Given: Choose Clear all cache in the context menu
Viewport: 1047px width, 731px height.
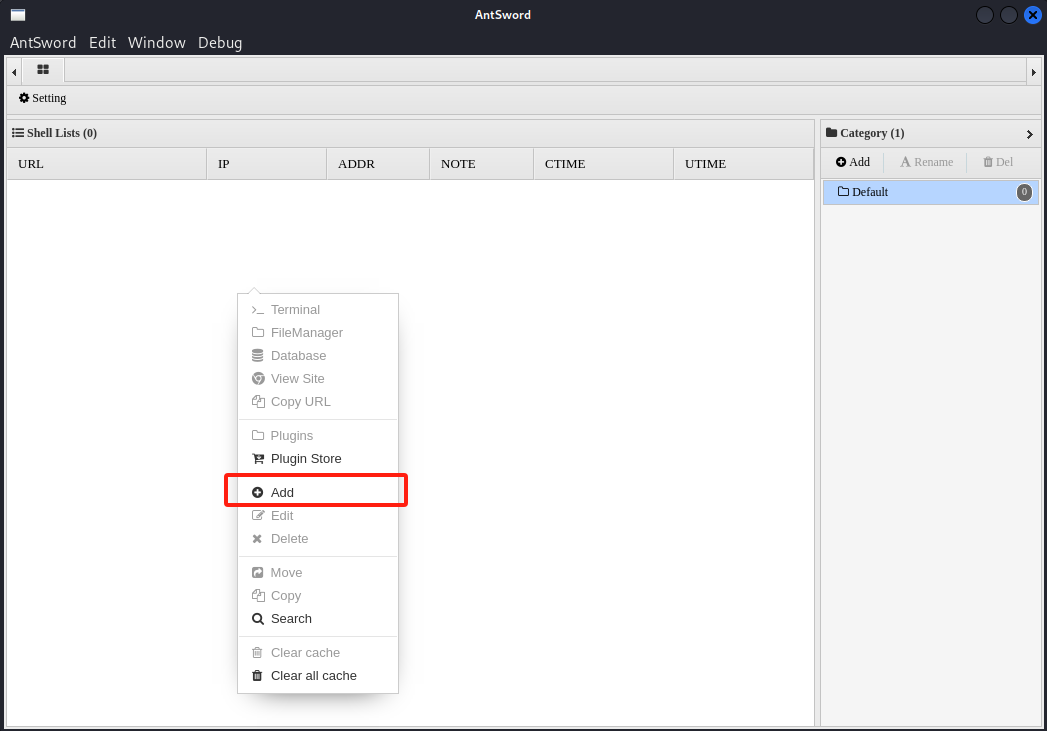Looking at the screenshot, I should 318,676.
